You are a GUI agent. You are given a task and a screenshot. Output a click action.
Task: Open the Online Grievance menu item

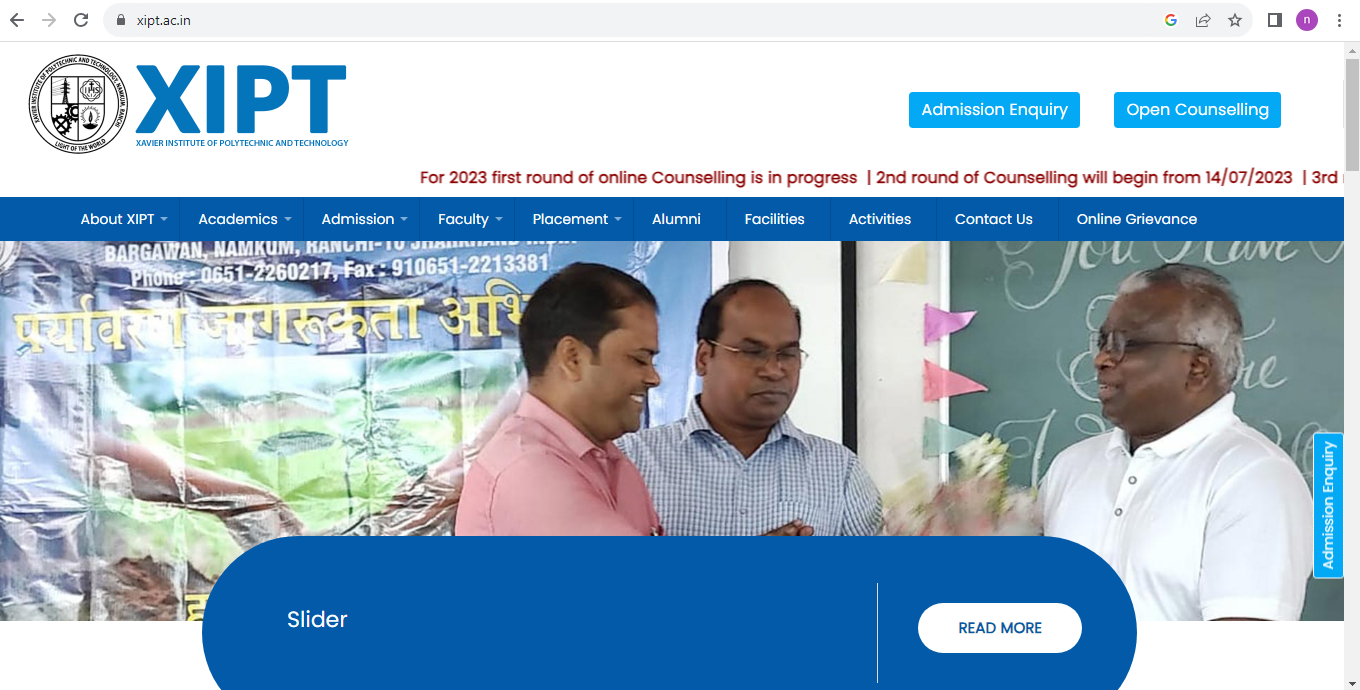(1136, 219)
